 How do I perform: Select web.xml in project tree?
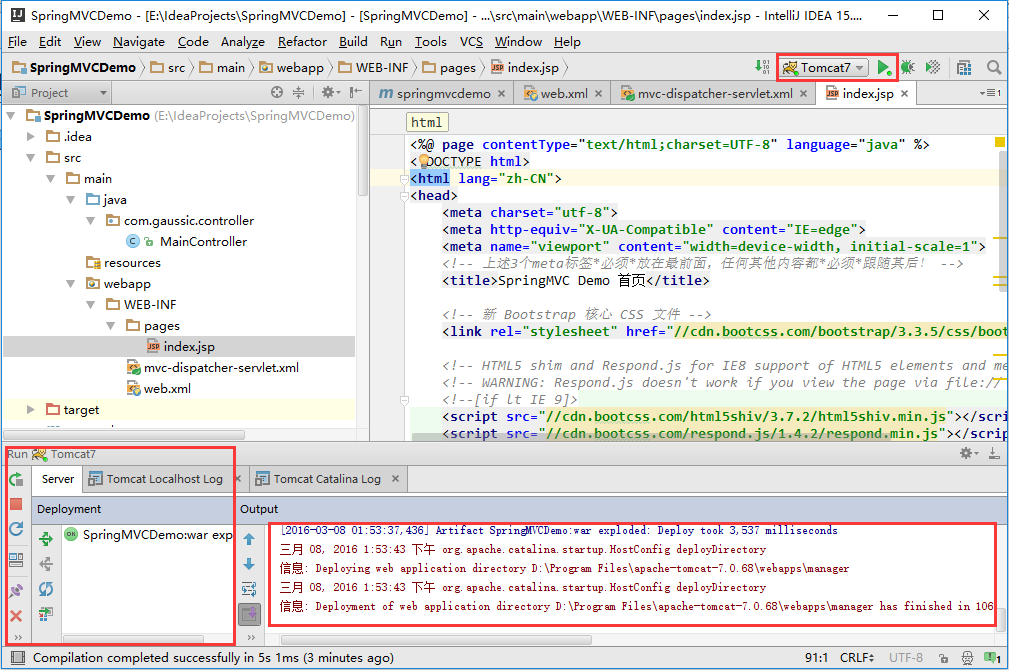click(x=167, y=389)
